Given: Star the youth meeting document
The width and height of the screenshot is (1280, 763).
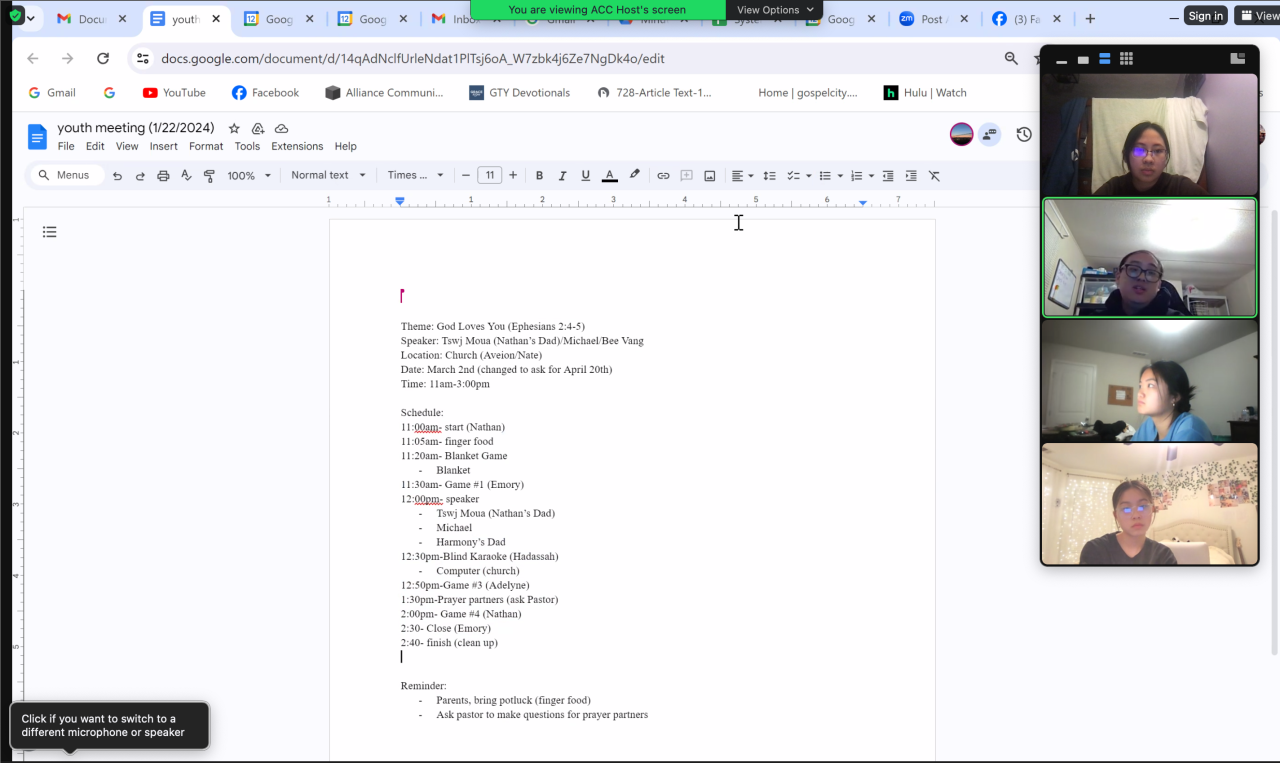Looking at the screenshot, I should coord(234,128).
